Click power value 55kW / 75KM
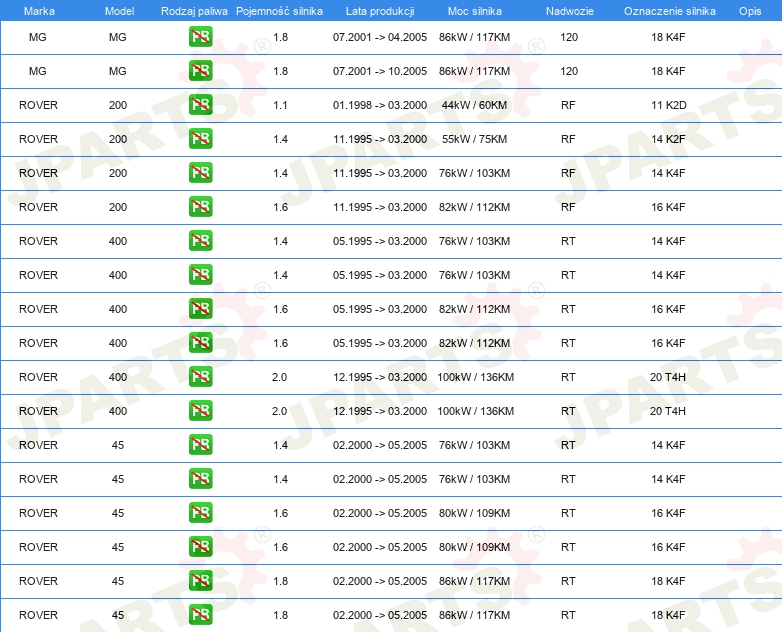 pyautogui.click(x=474, y=139)
